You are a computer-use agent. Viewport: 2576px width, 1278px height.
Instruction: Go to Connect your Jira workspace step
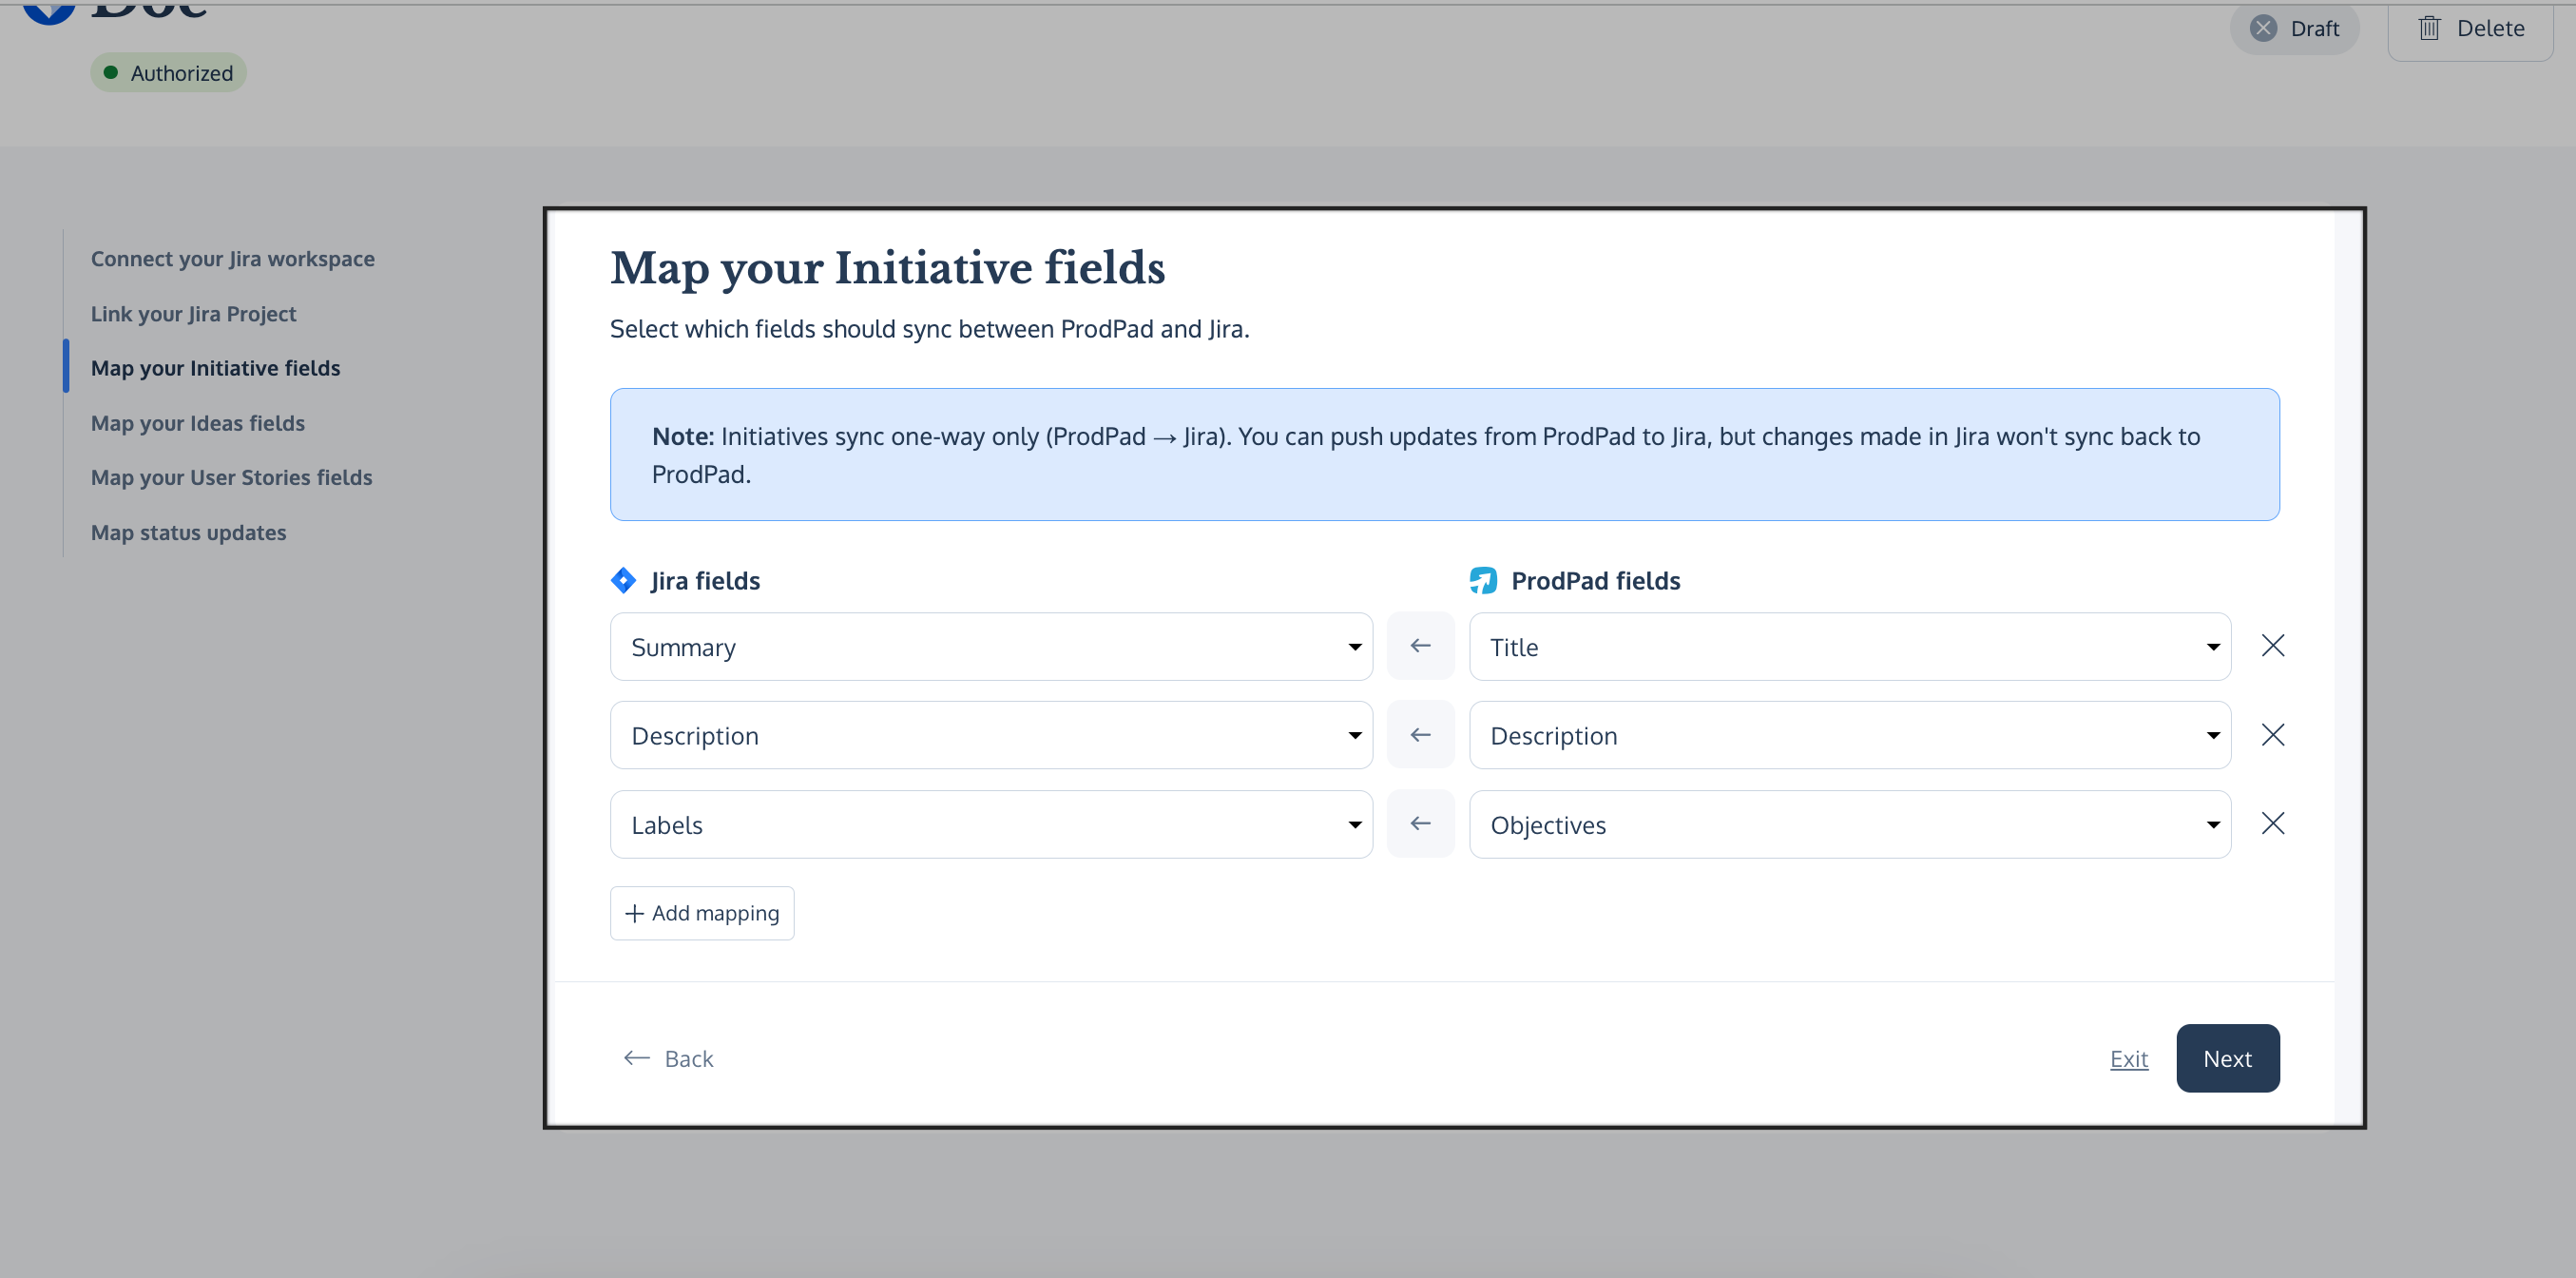pyautogui.click(x=232, y=259)
